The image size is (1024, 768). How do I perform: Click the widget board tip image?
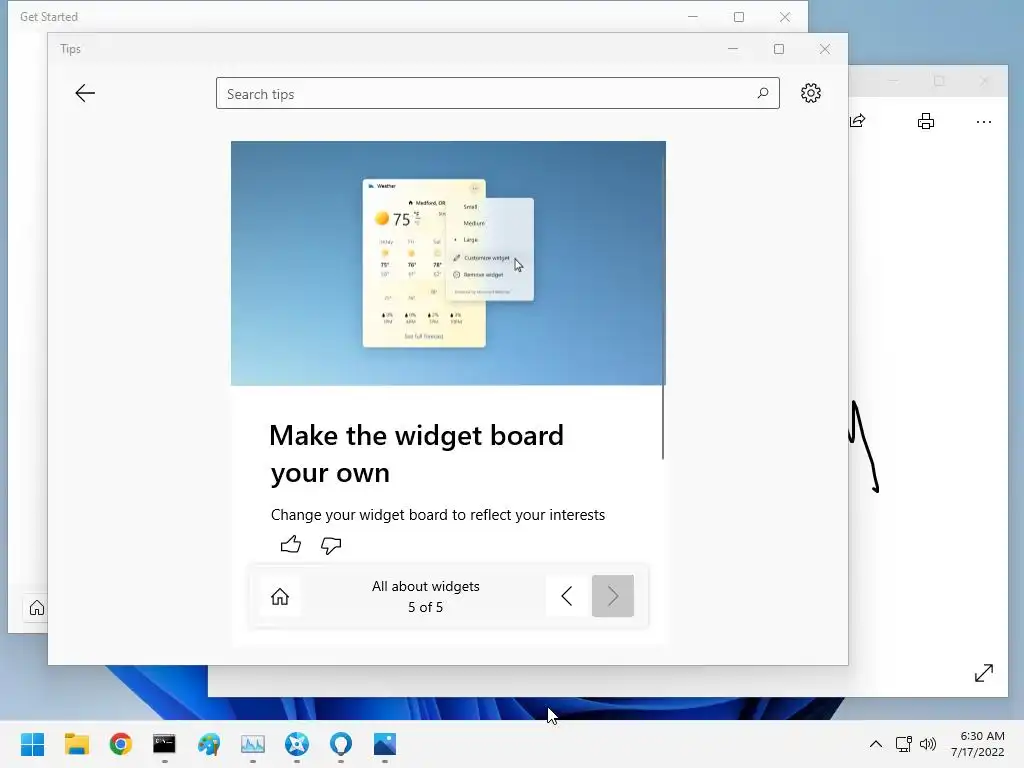point(448,263)
